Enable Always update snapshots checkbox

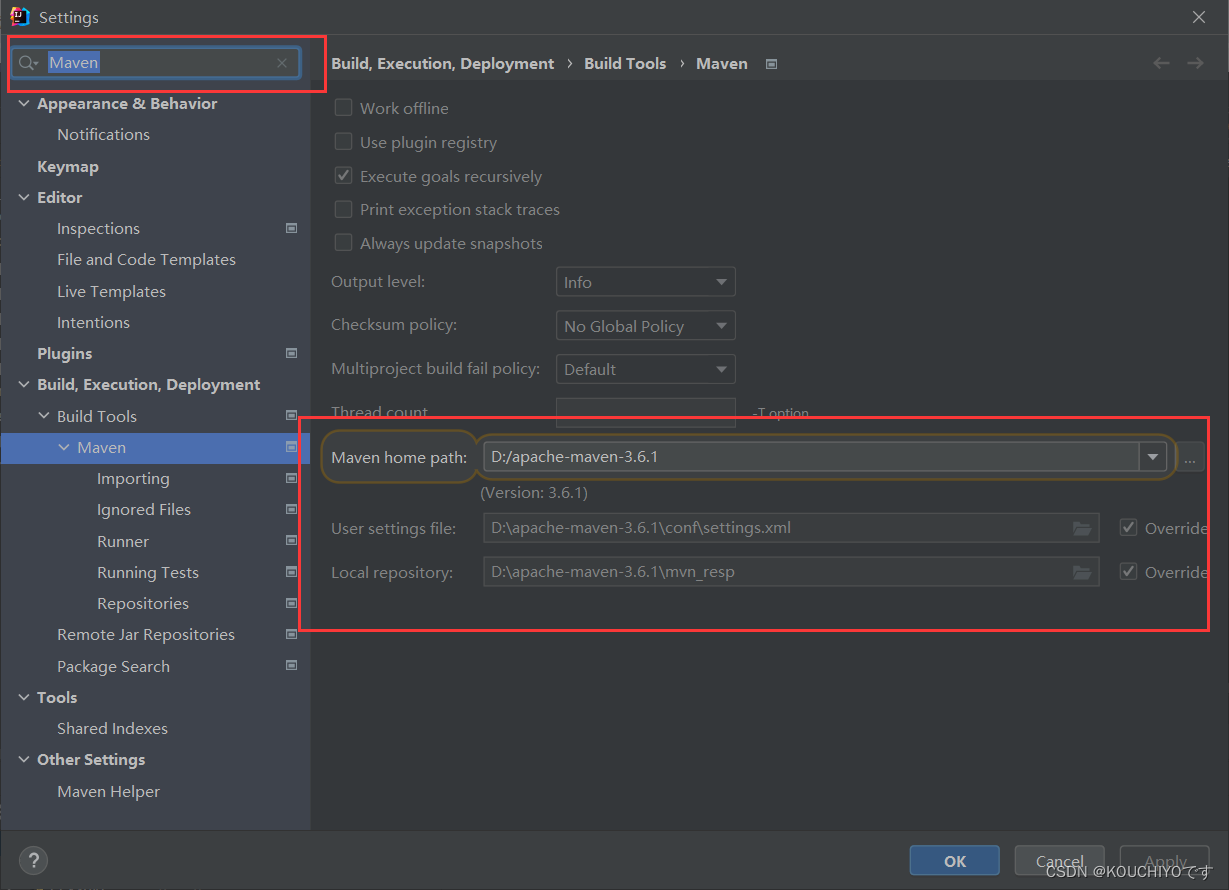[343, 243]
